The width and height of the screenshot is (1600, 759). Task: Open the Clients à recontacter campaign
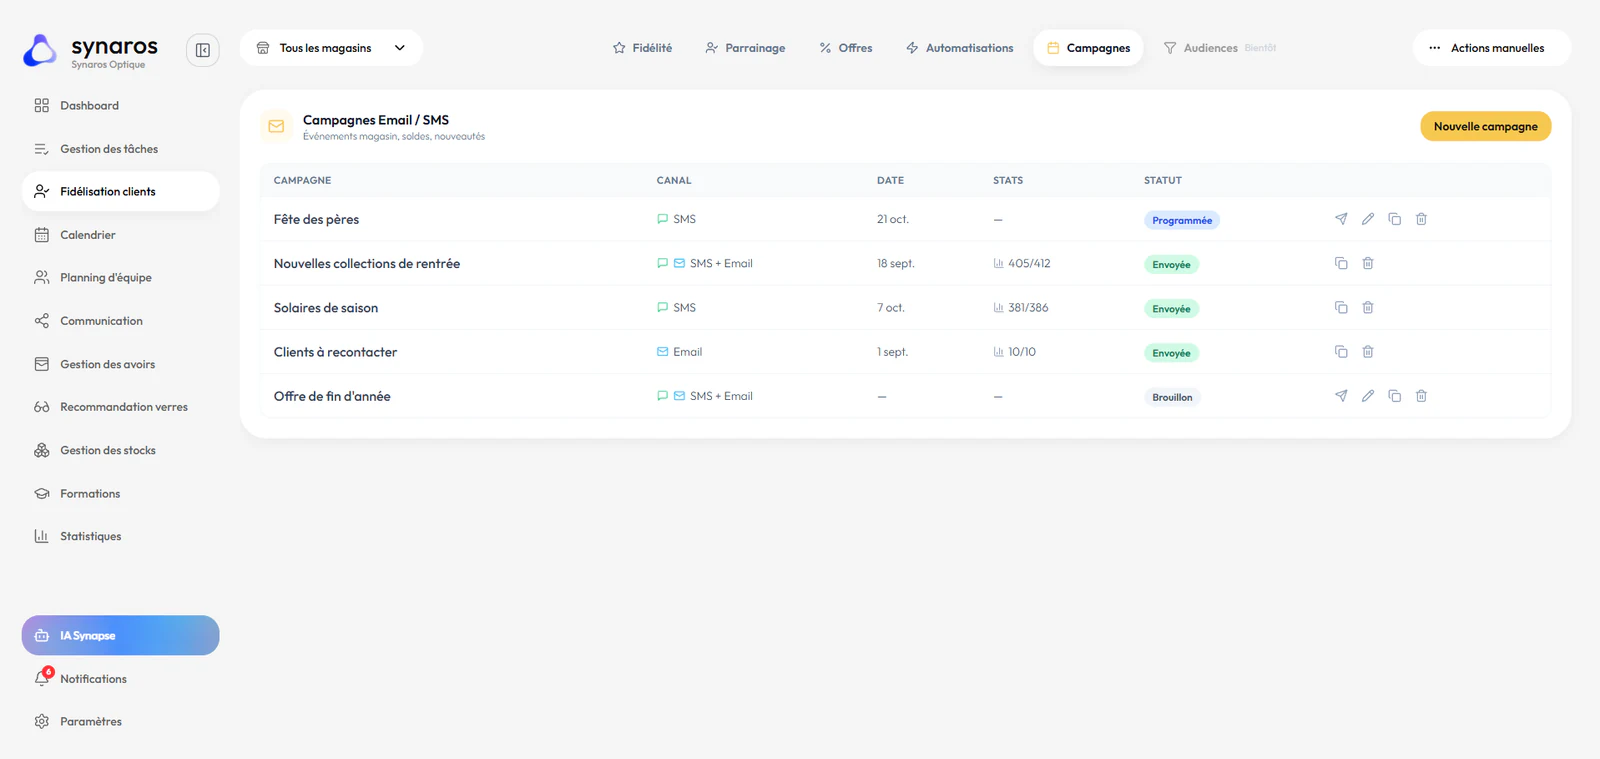tap(335, 352)
